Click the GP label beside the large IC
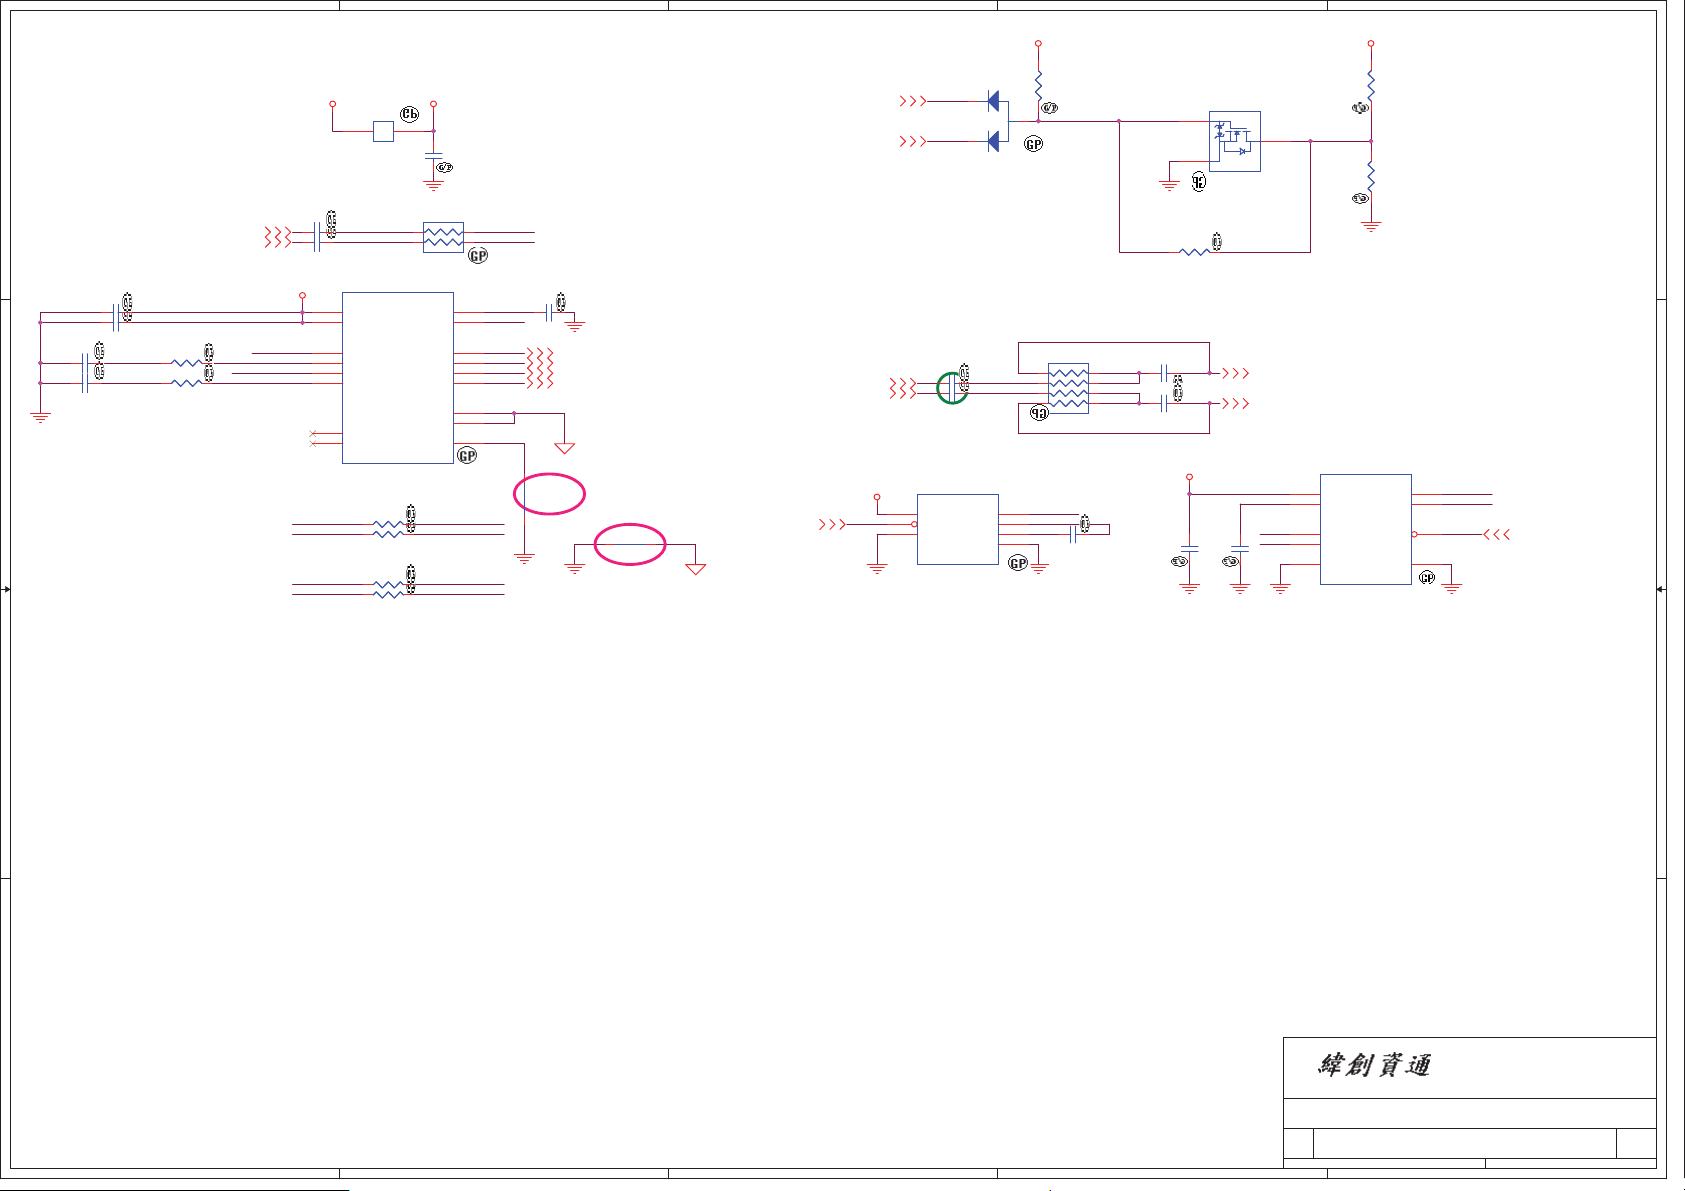Viewport: 1685px width, 1191px height. coord(467,455)
